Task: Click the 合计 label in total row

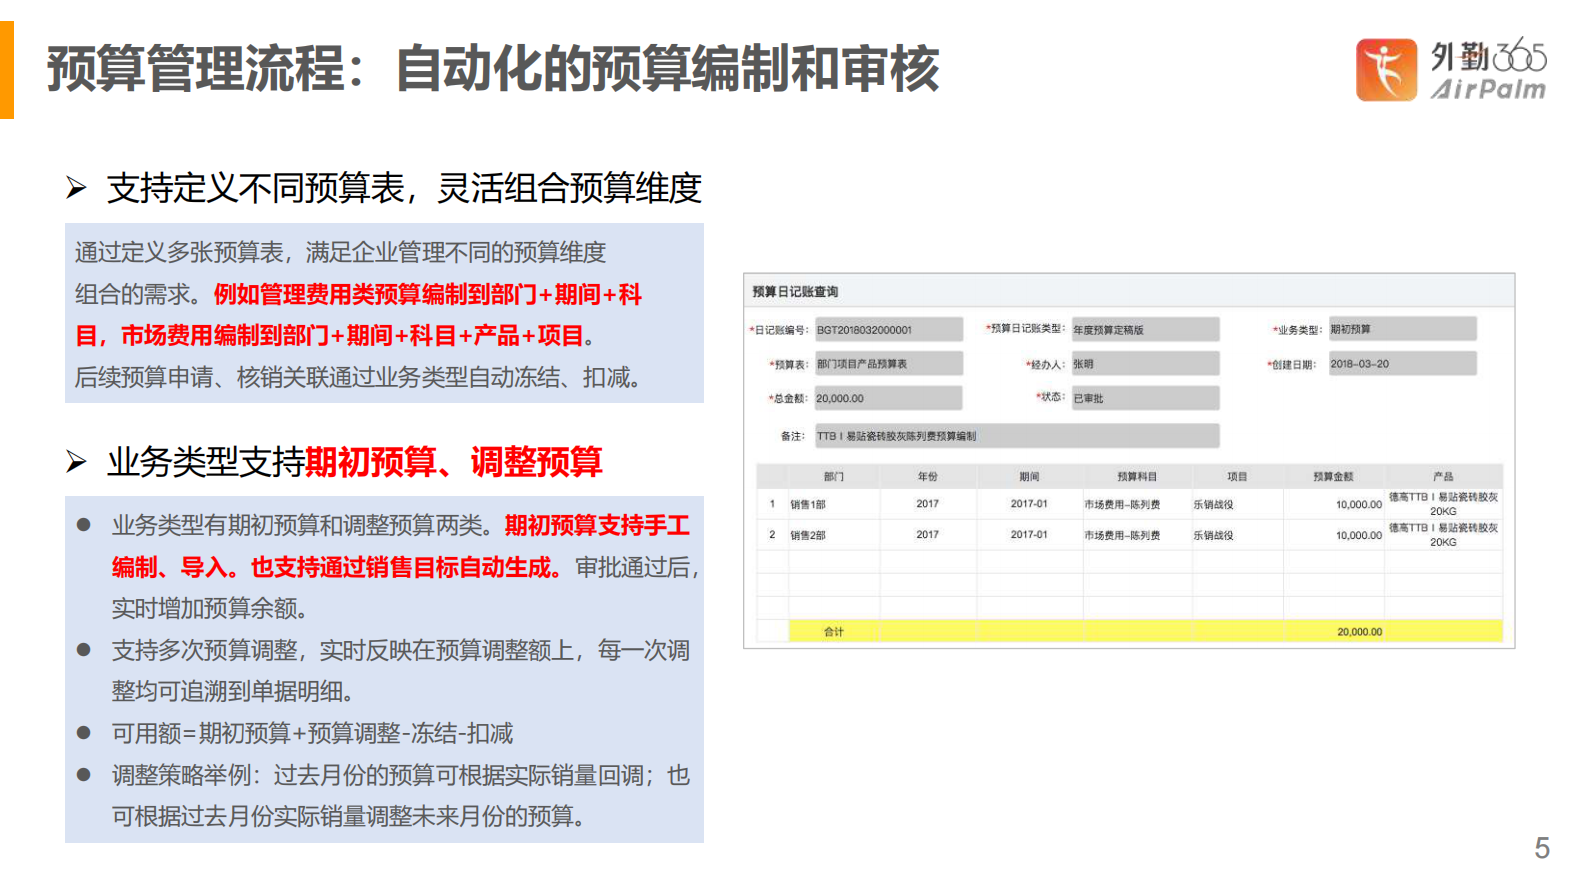Action: (834, 632)
